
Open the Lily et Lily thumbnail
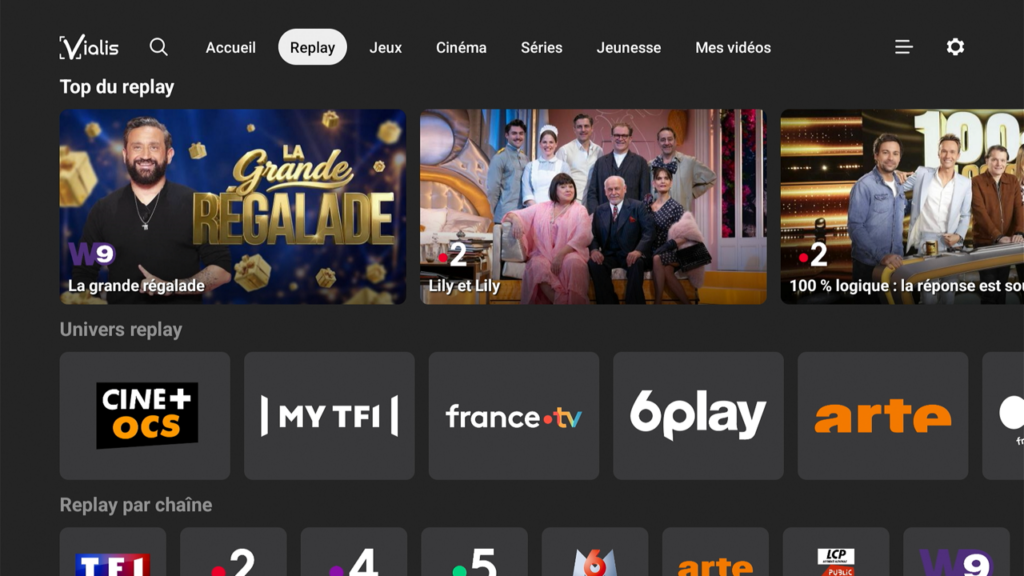click(593, 206)
